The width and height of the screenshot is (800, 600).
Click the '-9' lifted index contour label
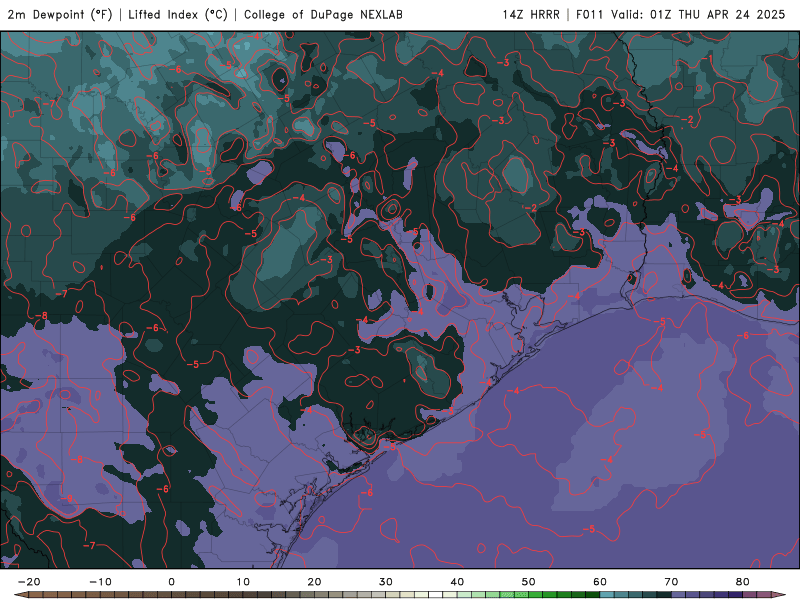[x=66, y=498]
